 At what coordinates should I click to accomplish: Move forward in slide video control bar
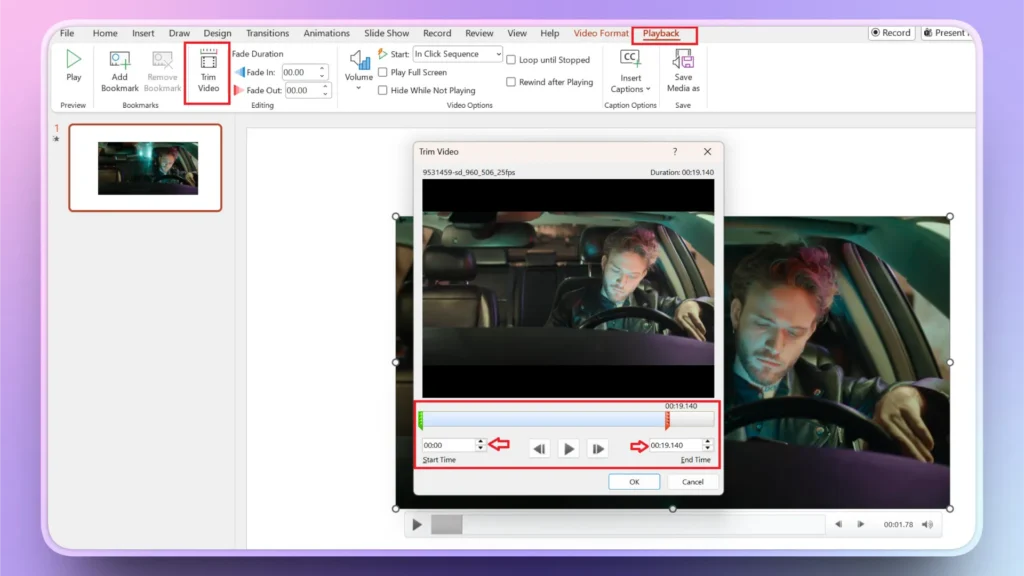861,524
